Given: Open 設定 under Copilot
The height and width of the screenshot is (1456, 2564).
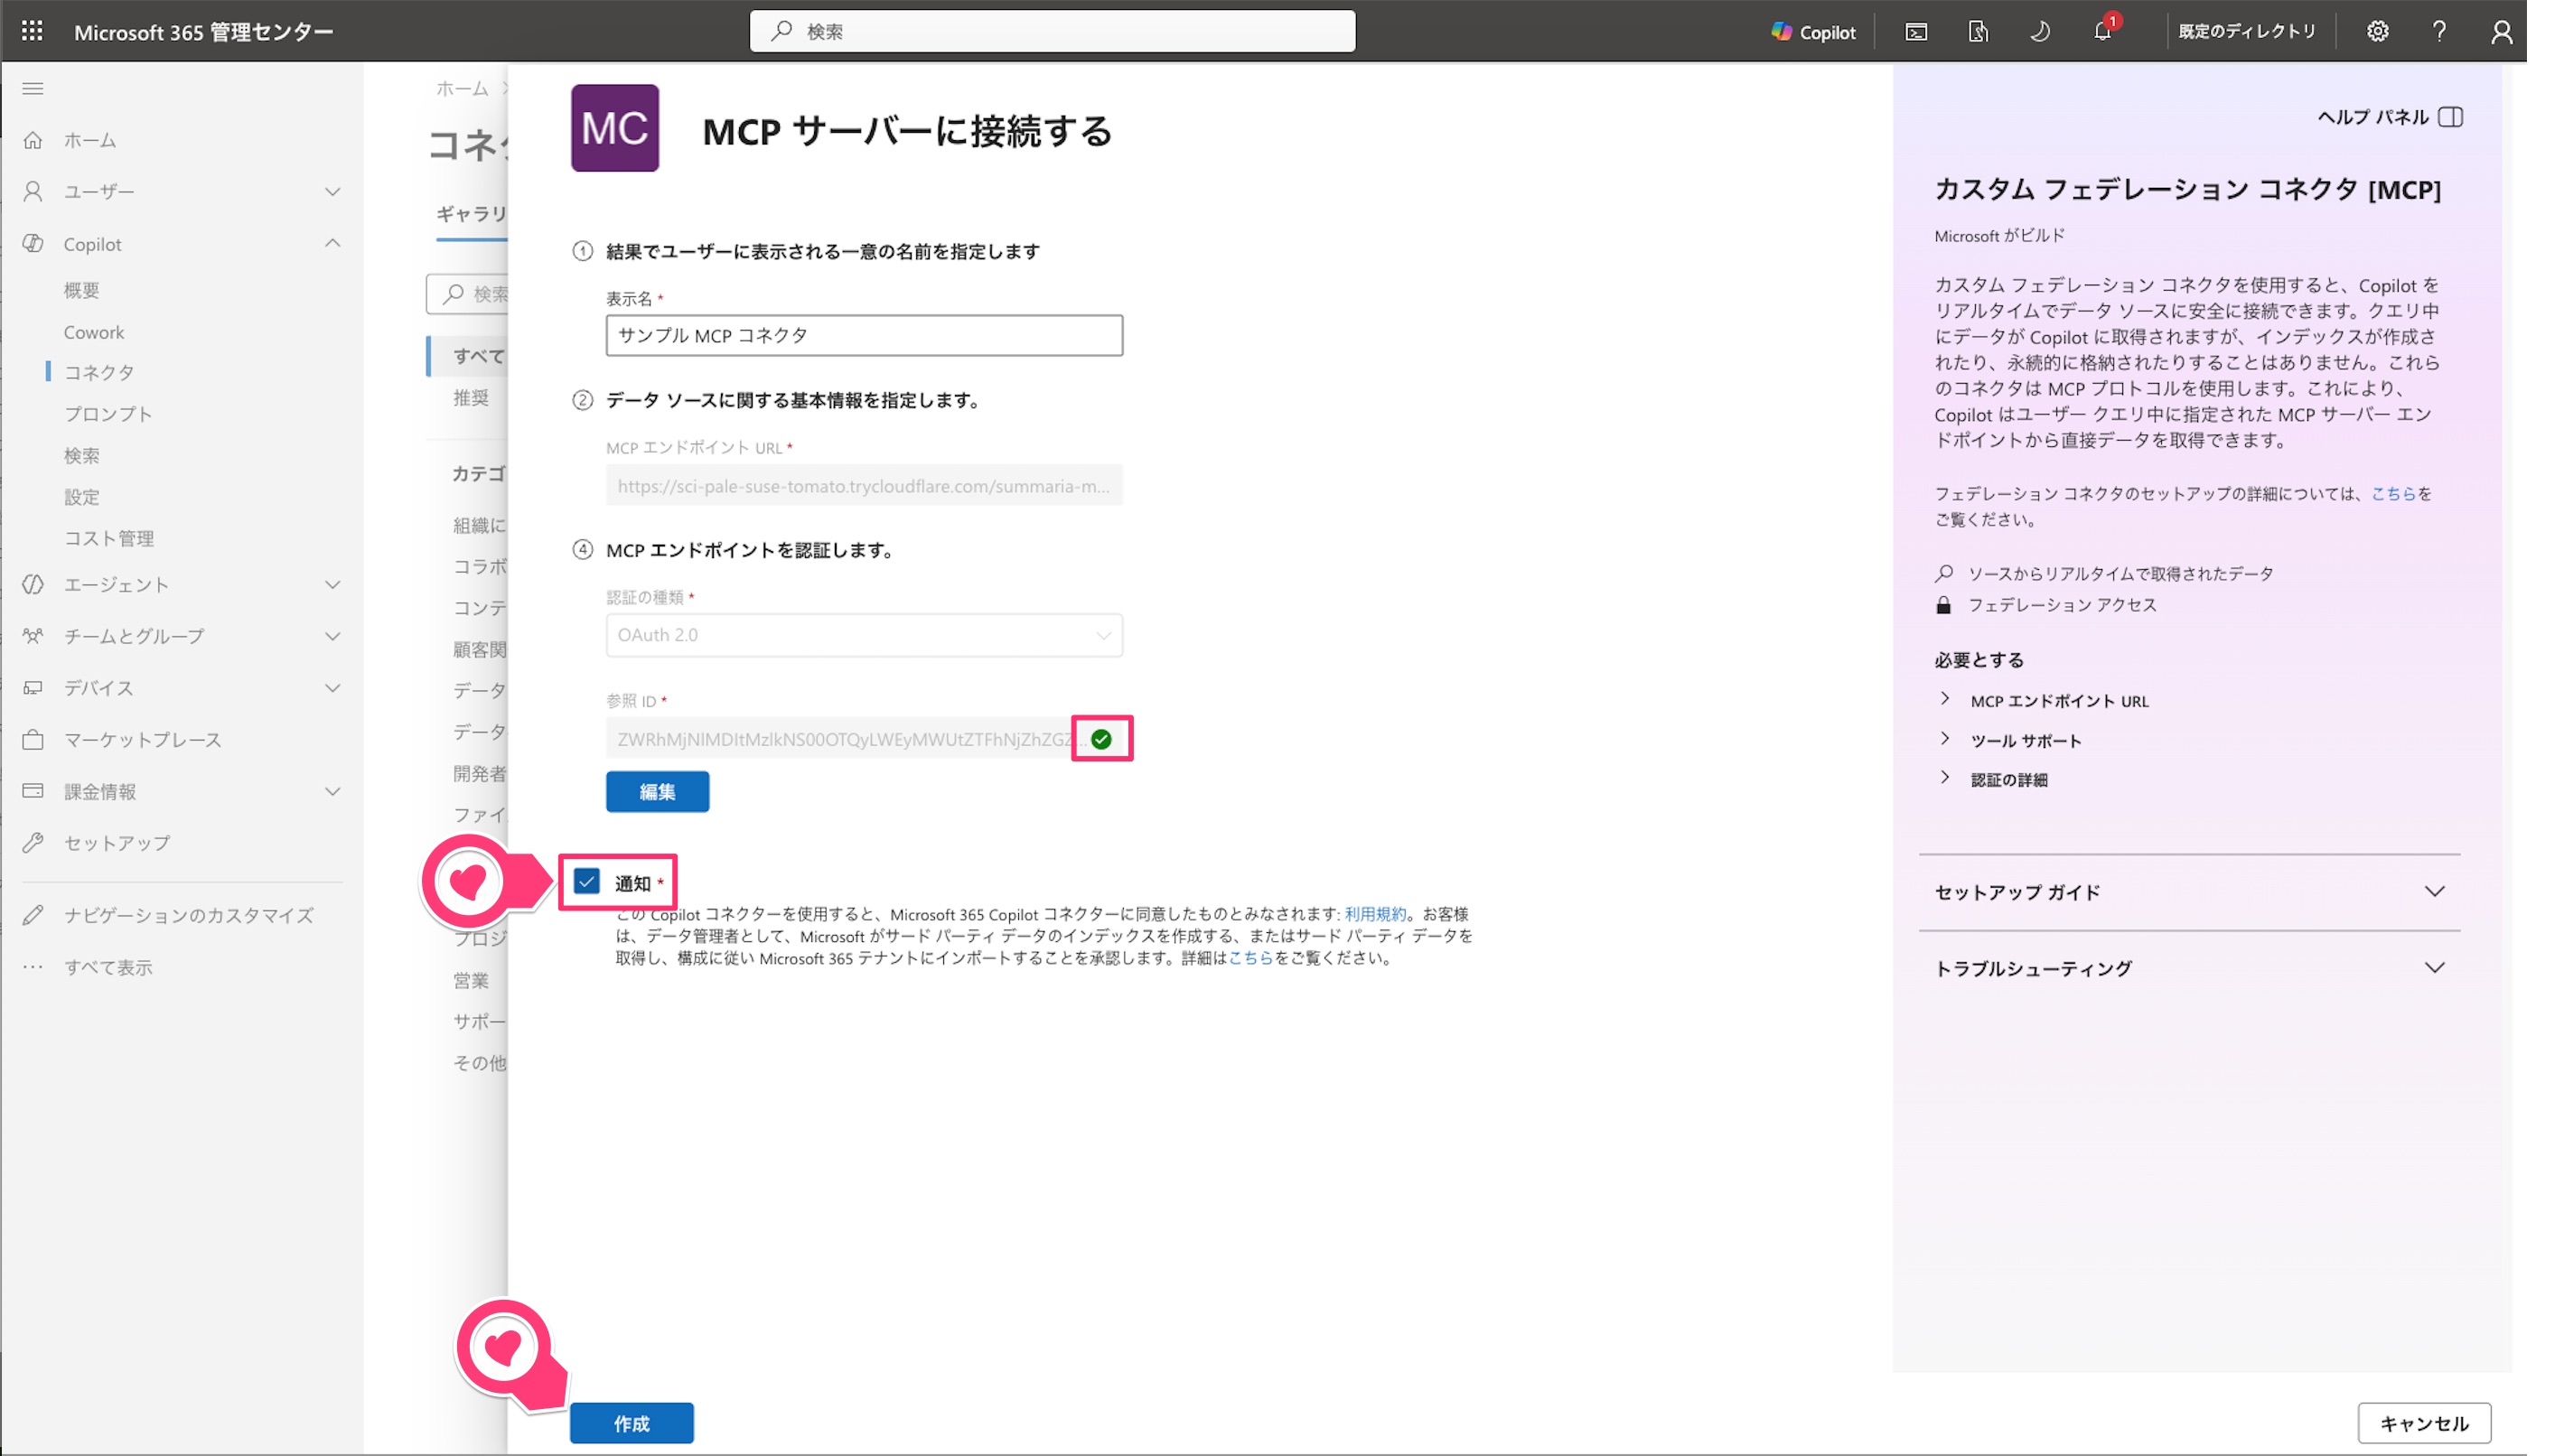Looking at the screenshot, I should point(82,497).
